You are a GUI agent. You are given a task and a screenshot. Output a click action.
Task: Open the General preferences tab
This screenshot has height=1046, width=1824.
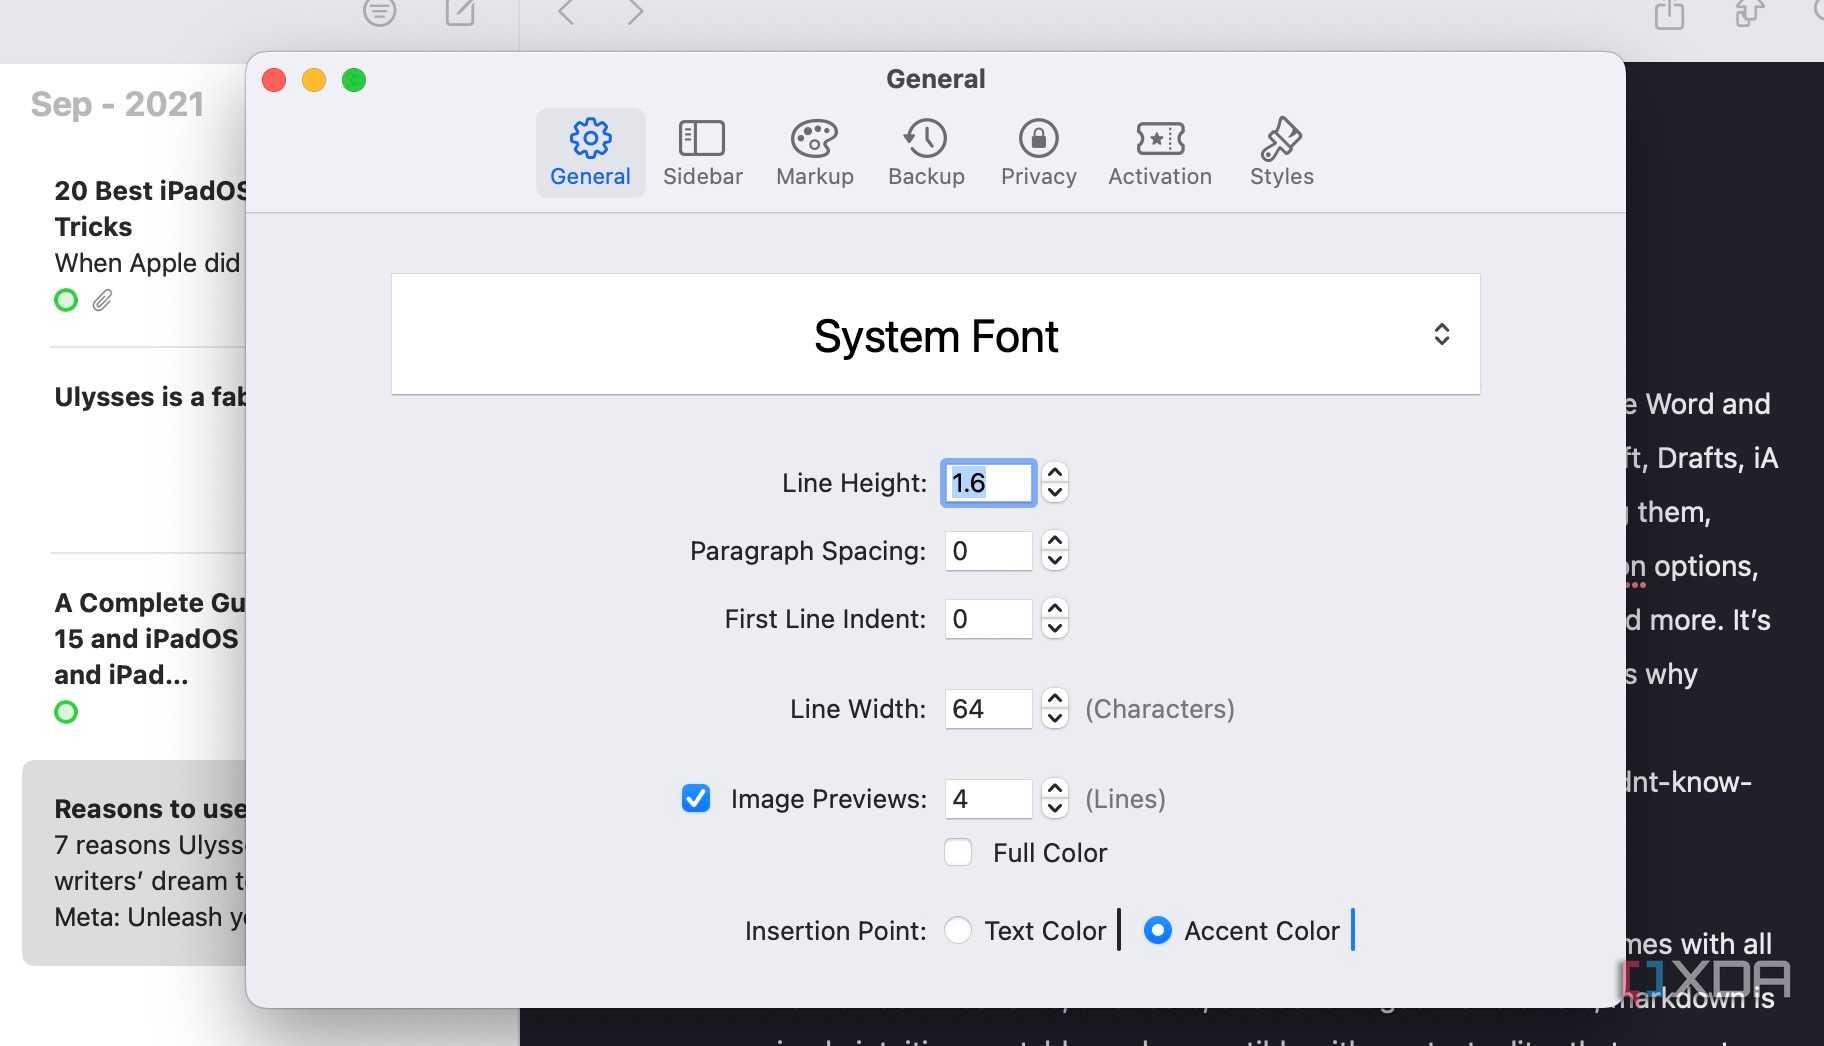pos(590,153)
